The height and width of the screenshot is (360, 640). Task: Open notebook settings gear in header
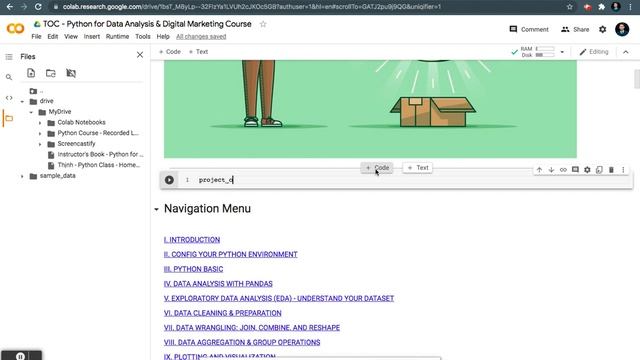[602, 29]
